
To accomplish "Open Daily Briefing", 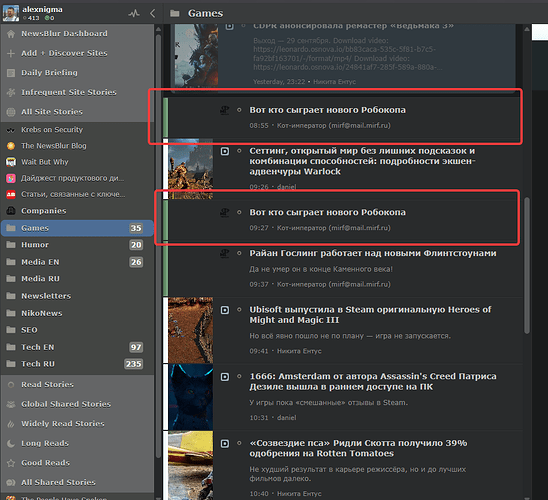I will [49, 73].
